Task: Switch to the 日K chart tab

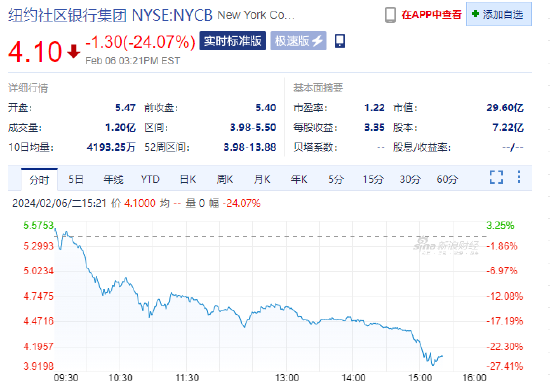Action: 188,180
